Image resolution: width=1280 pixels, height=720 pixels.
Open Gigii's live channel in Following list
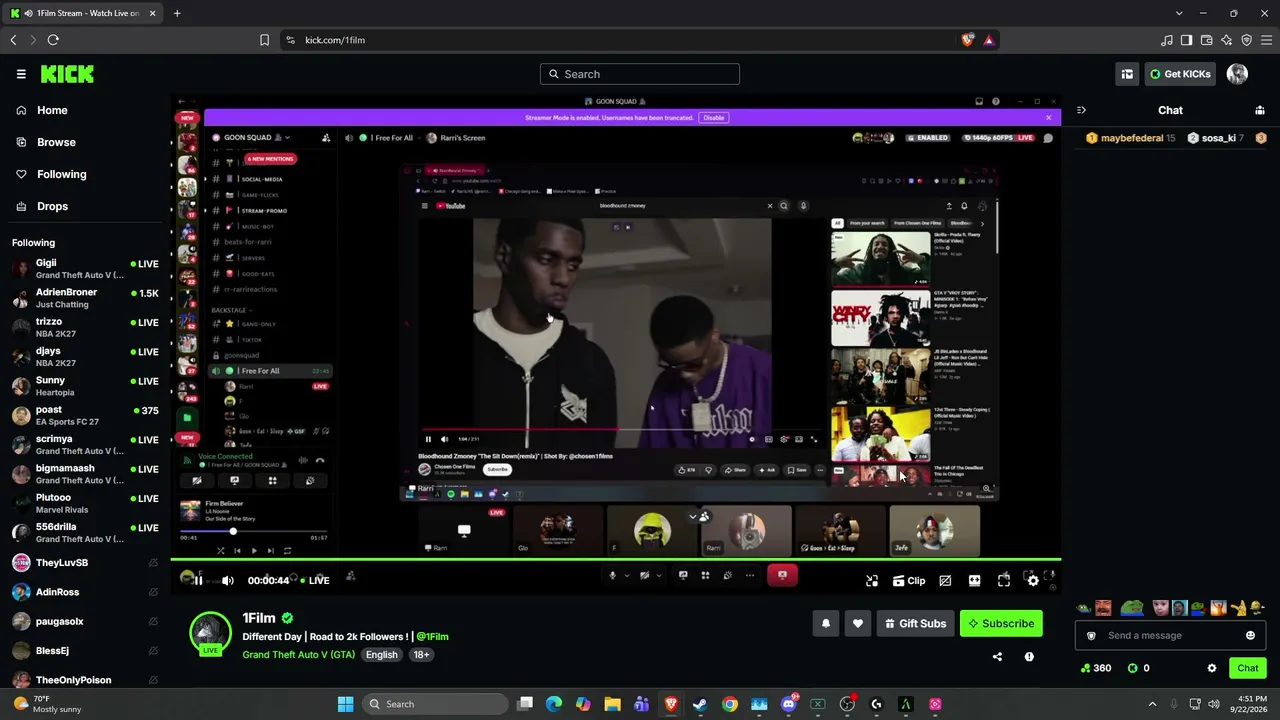tap(85, 269)
